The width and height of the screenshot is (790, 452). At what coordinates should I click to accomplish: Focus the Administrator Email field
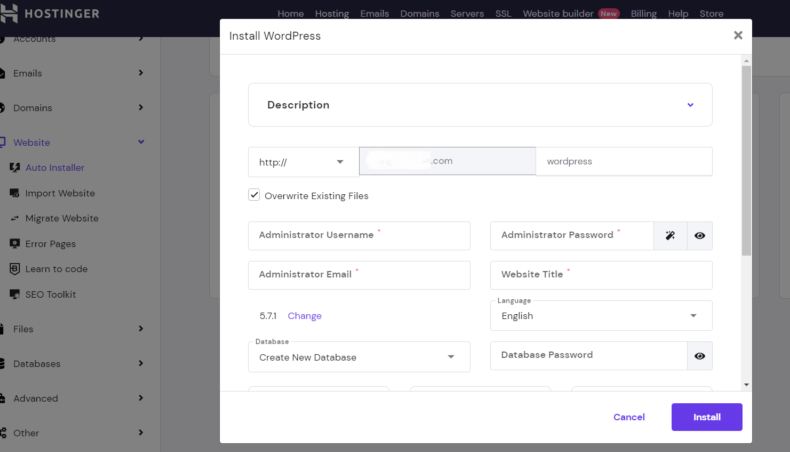[359, 275]
